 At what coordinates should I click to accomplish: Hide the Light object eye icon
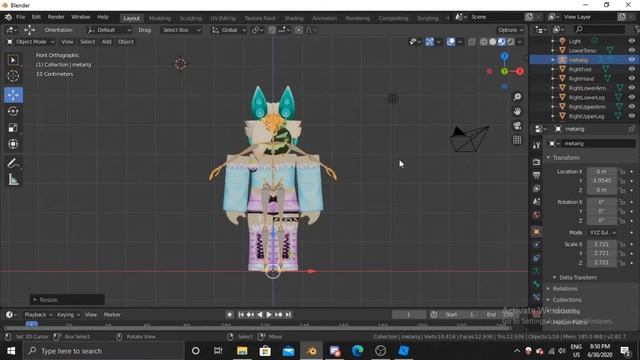[631, 41]
